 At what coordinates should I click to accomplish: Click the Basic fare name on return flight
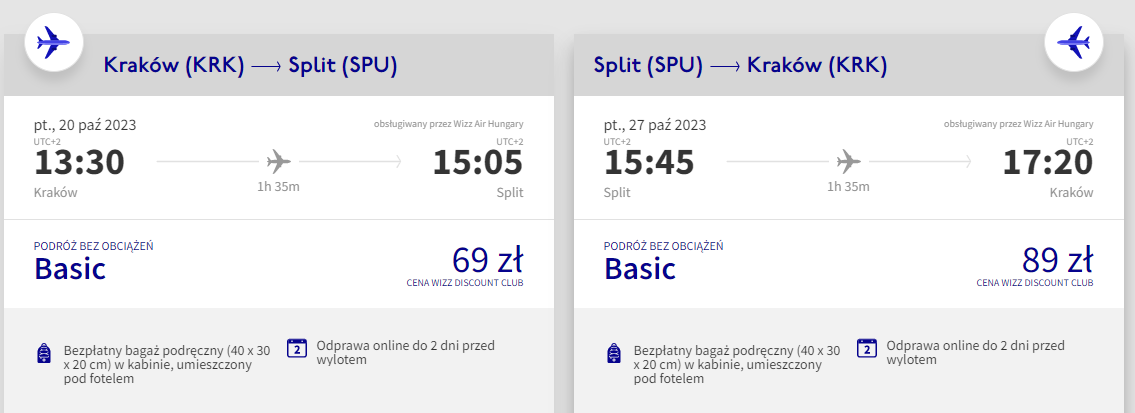tap(640, 268)
